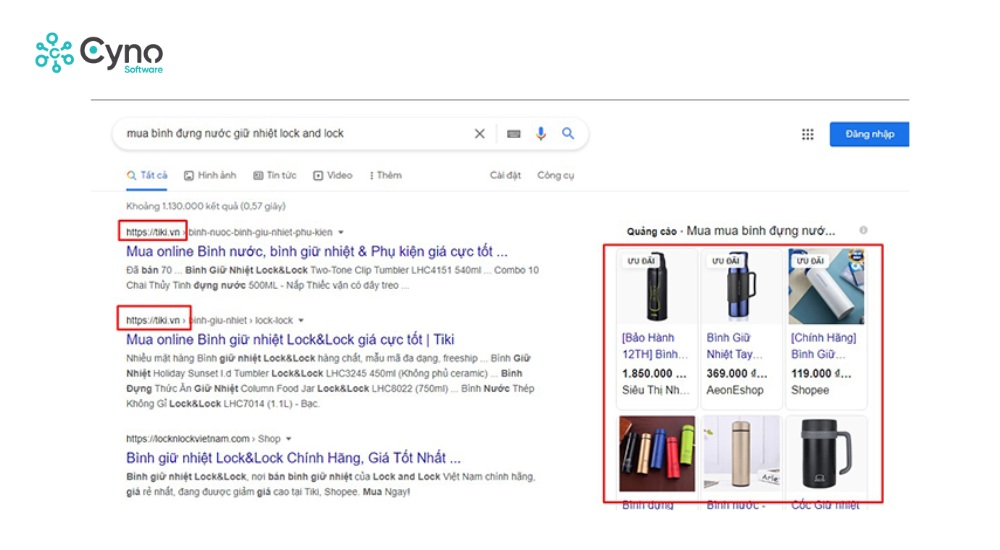The height and width of the screenshot is (550, 1000).
Task: Clear the search box with the X icon
Action: pyautogui.click(x=480, y=133)
